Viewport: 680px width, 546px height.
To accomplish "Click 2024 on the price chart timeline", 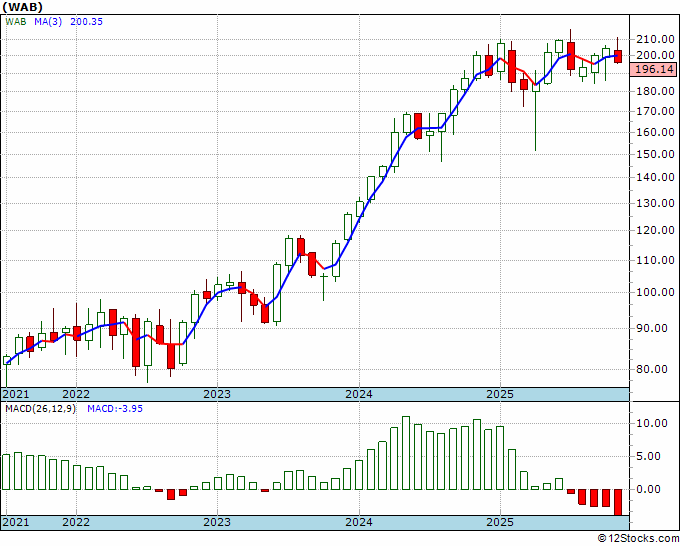I will point(359,394).
